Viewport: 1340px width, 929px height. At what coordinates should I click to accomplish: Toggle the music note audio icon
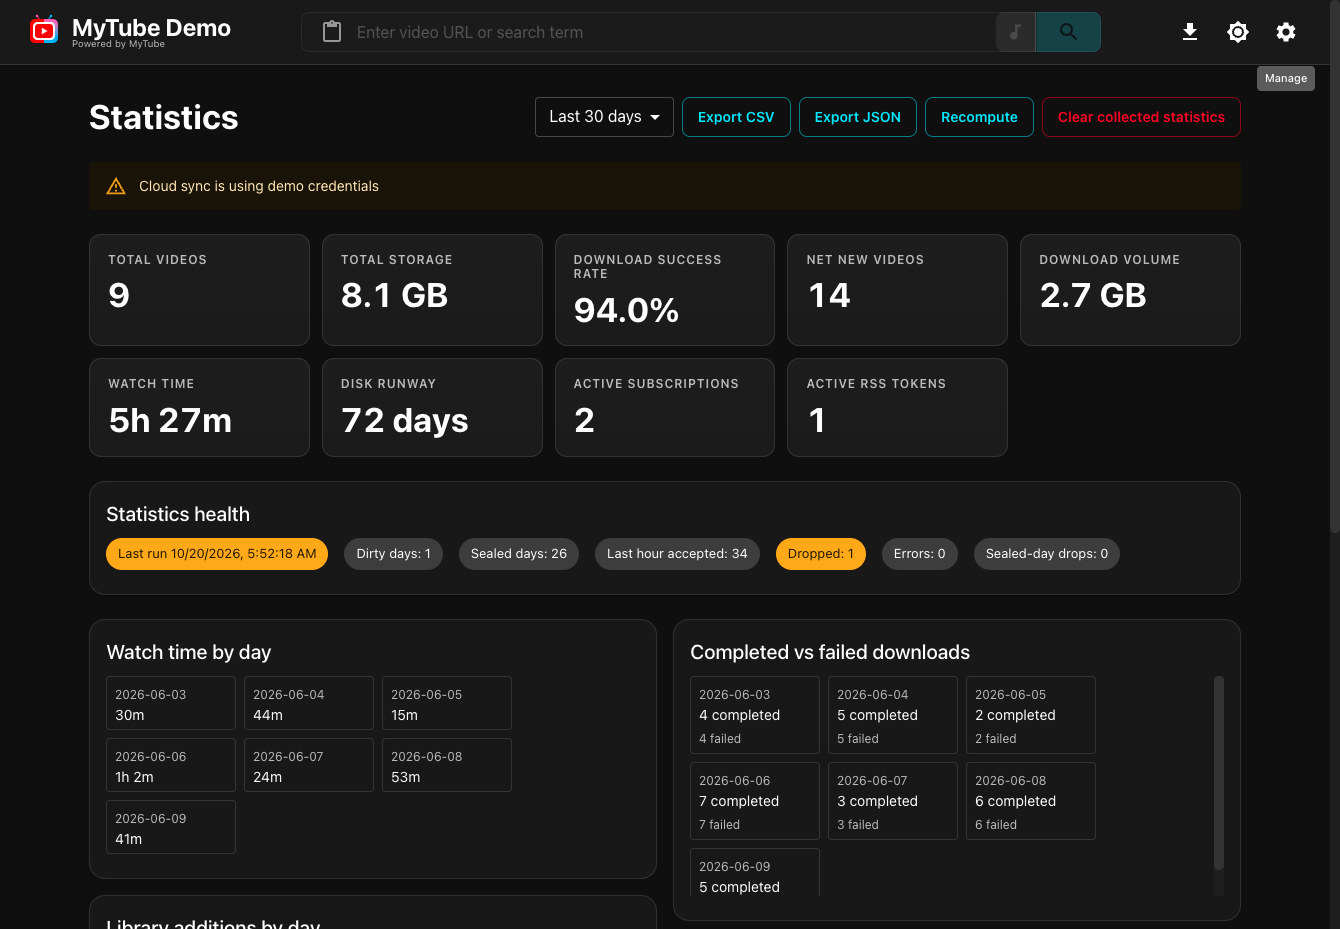(x=1015, y=32)
